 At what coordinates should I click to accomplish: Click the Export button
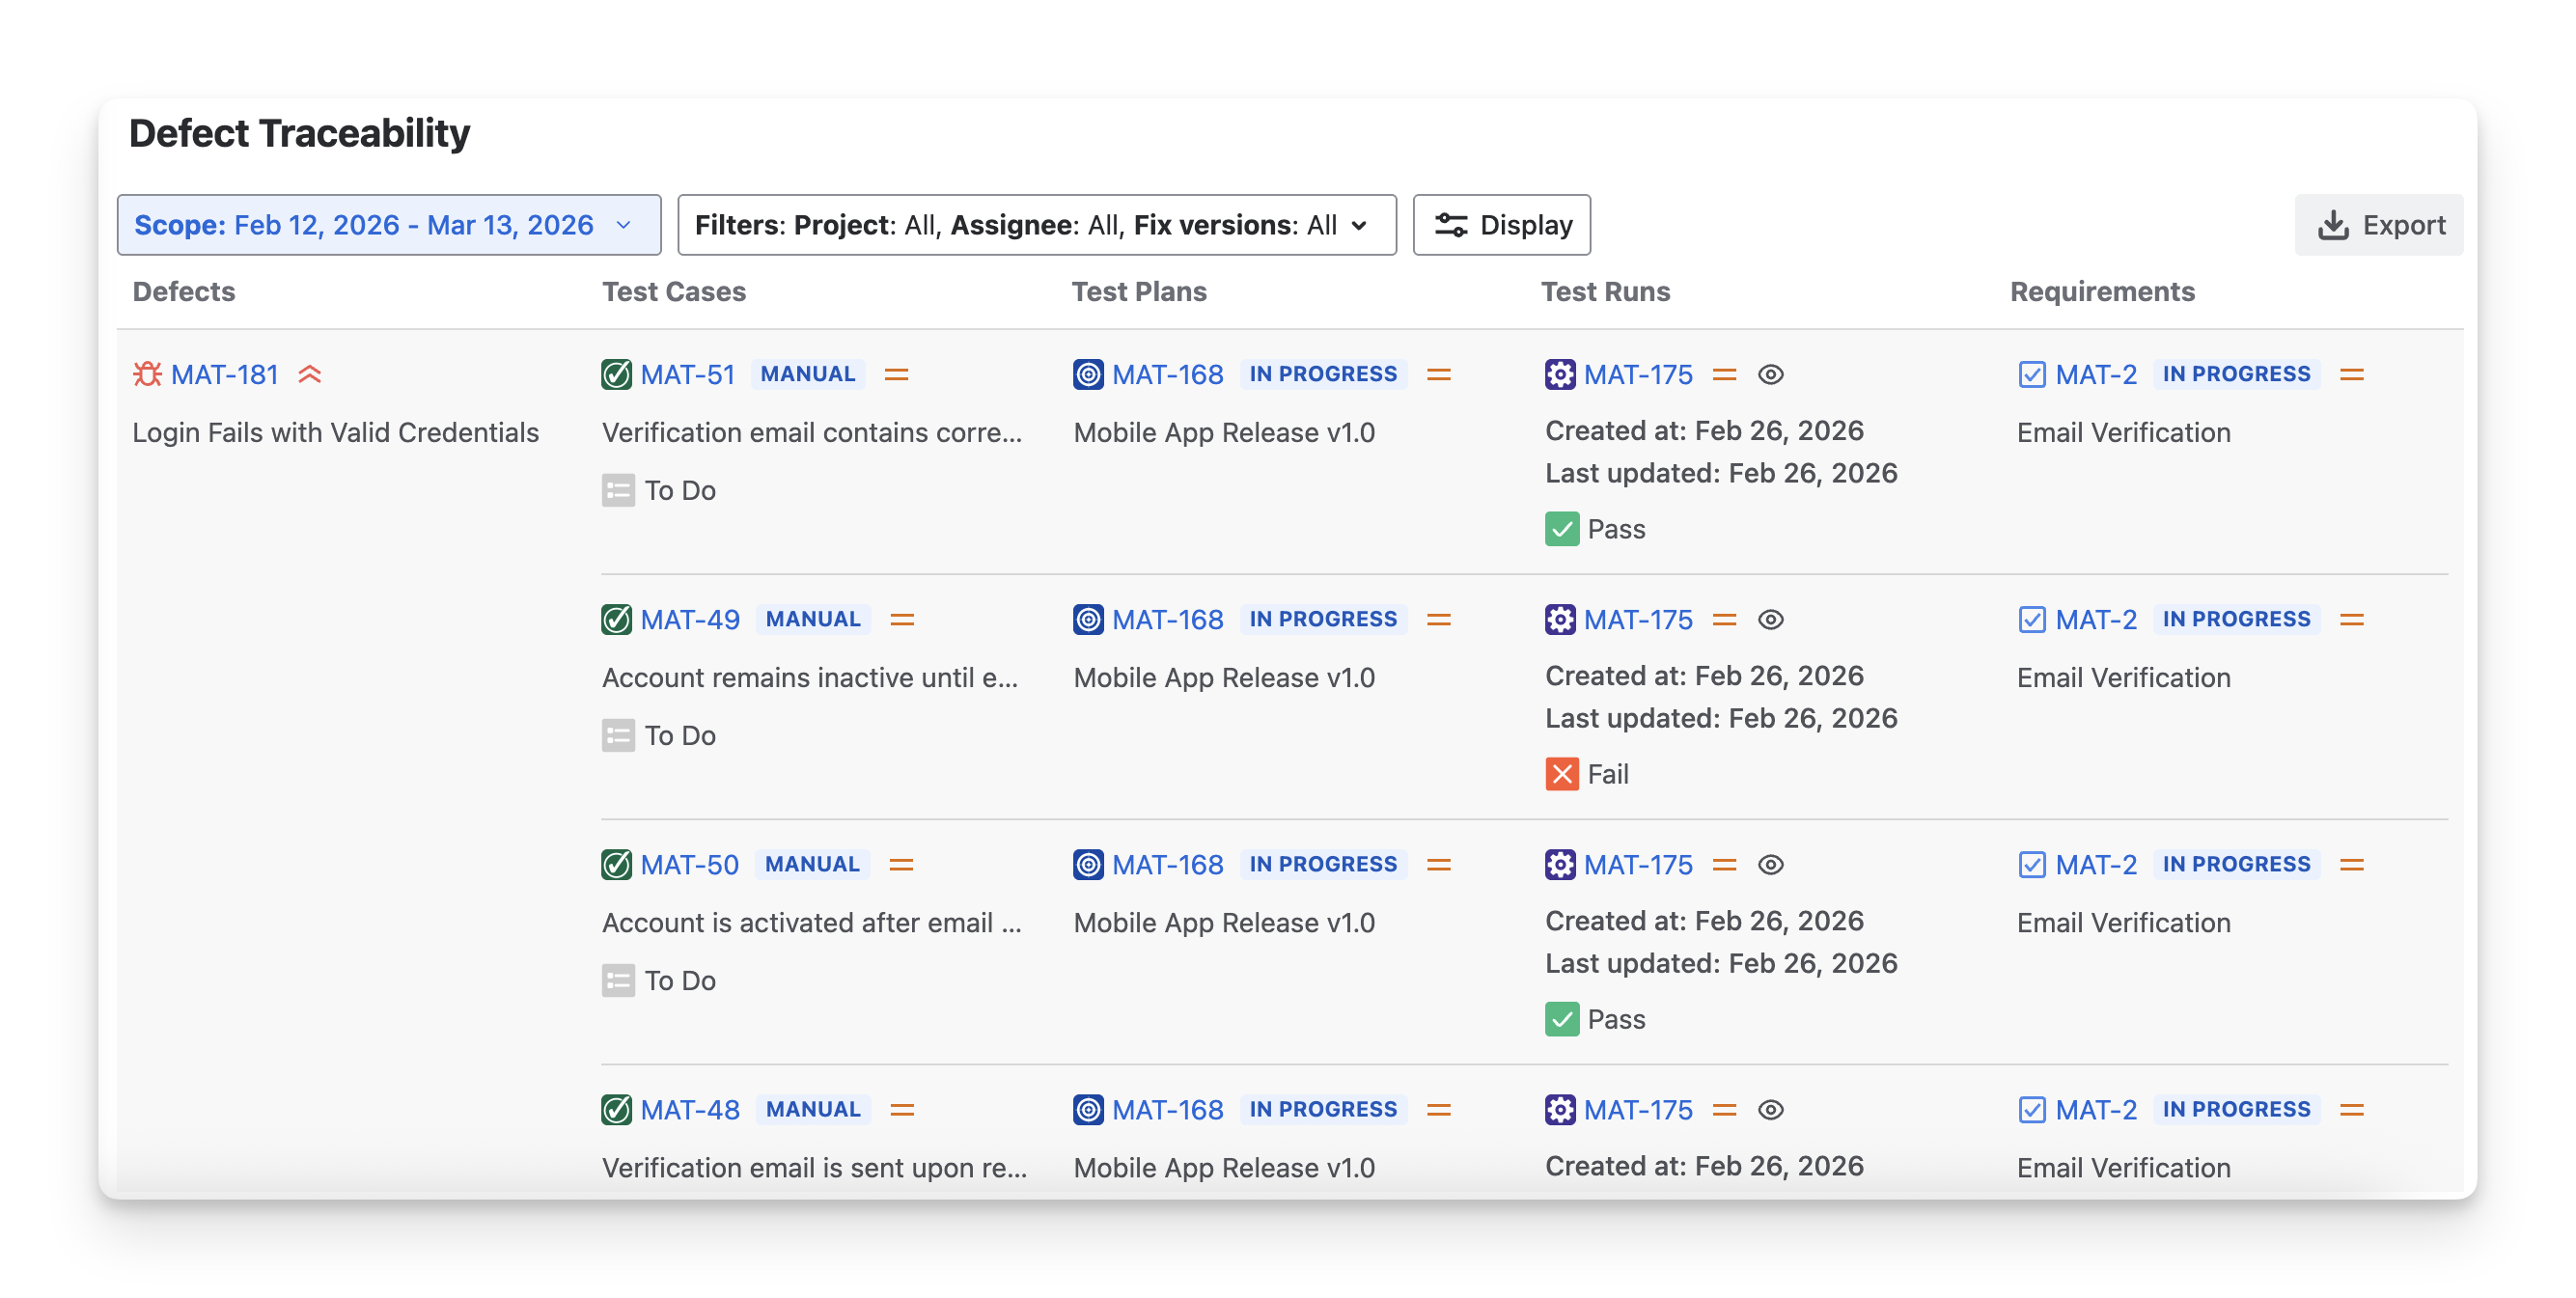click(2379, 225)
